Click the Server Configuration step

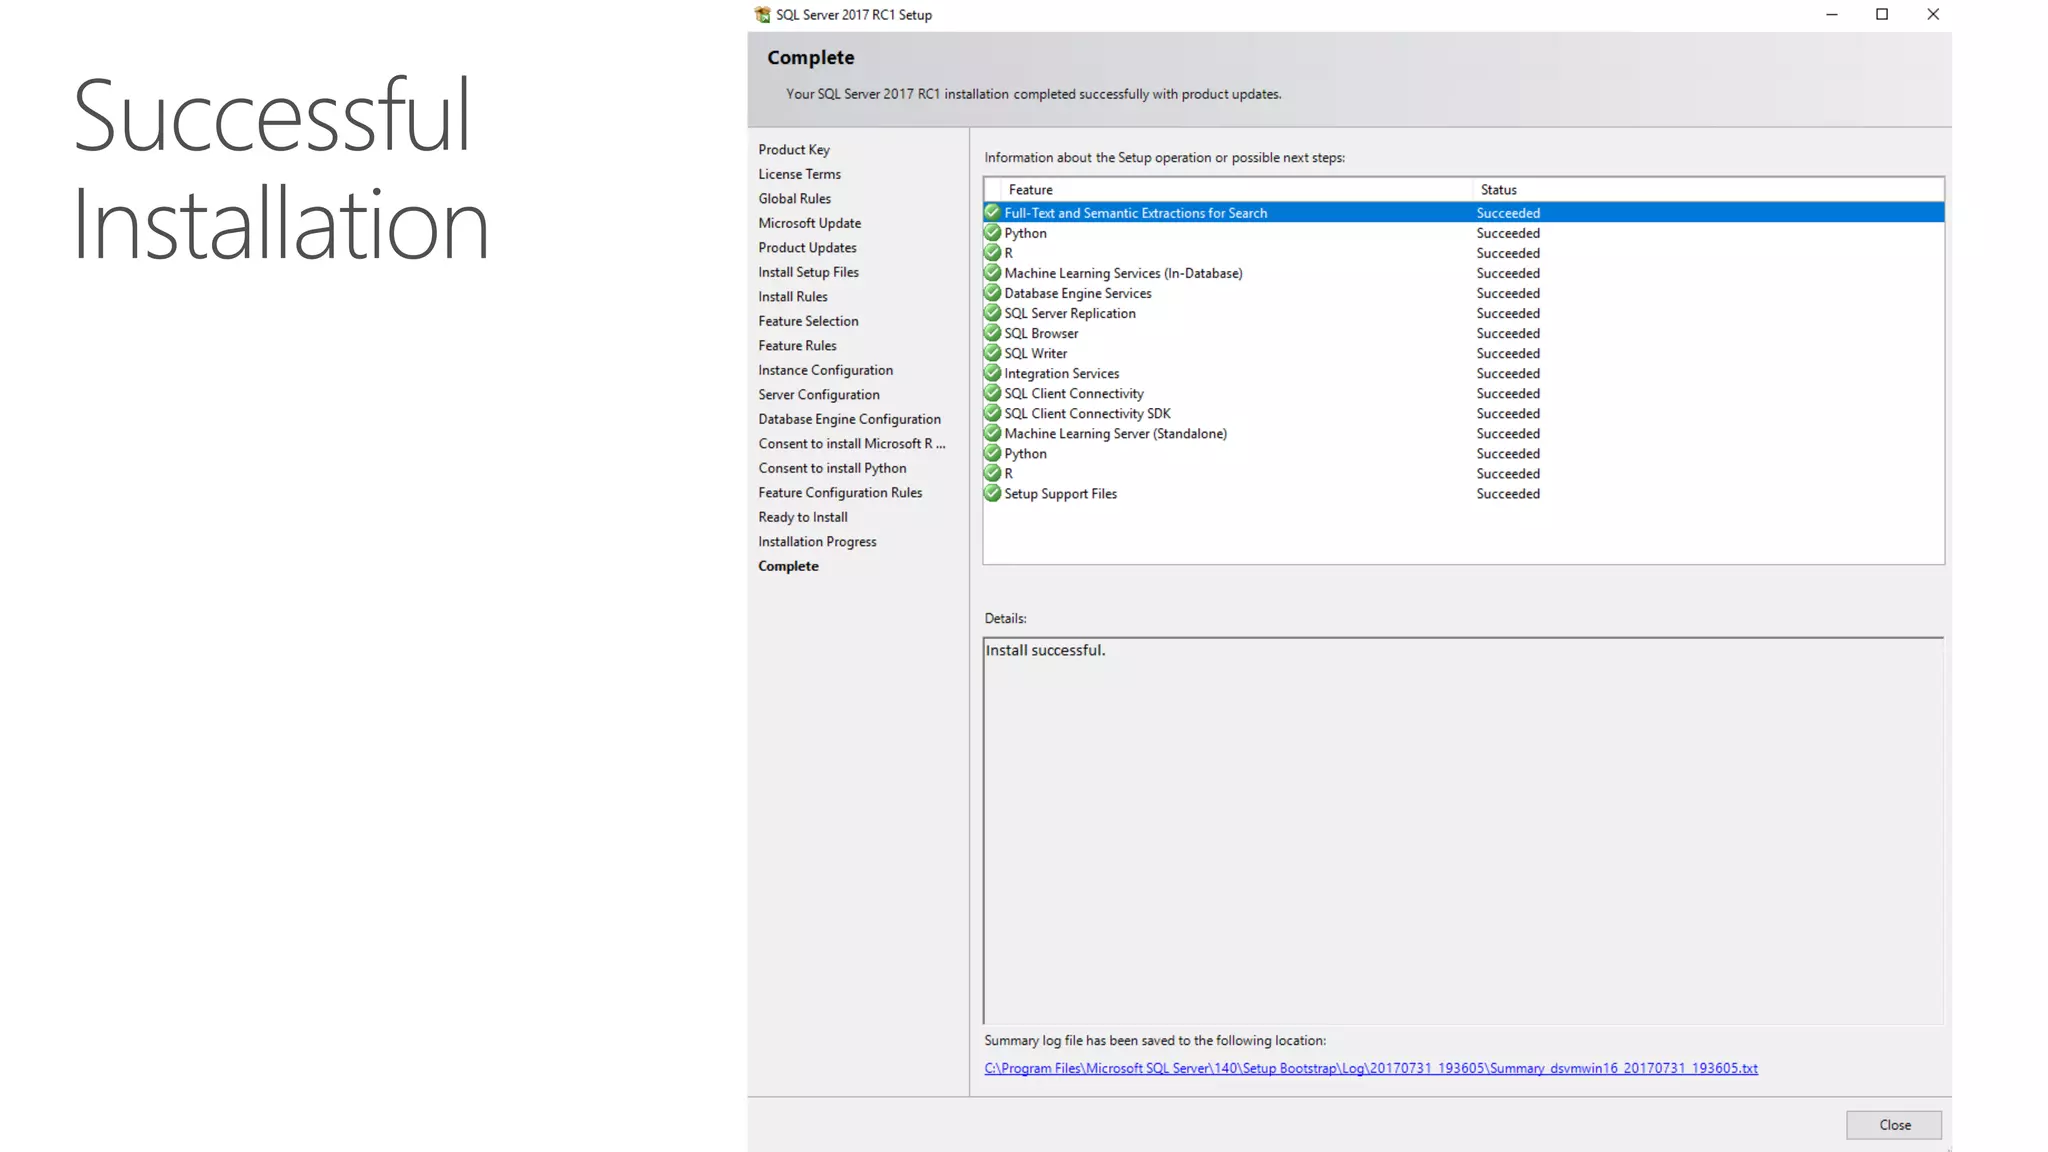click(819, 394)
